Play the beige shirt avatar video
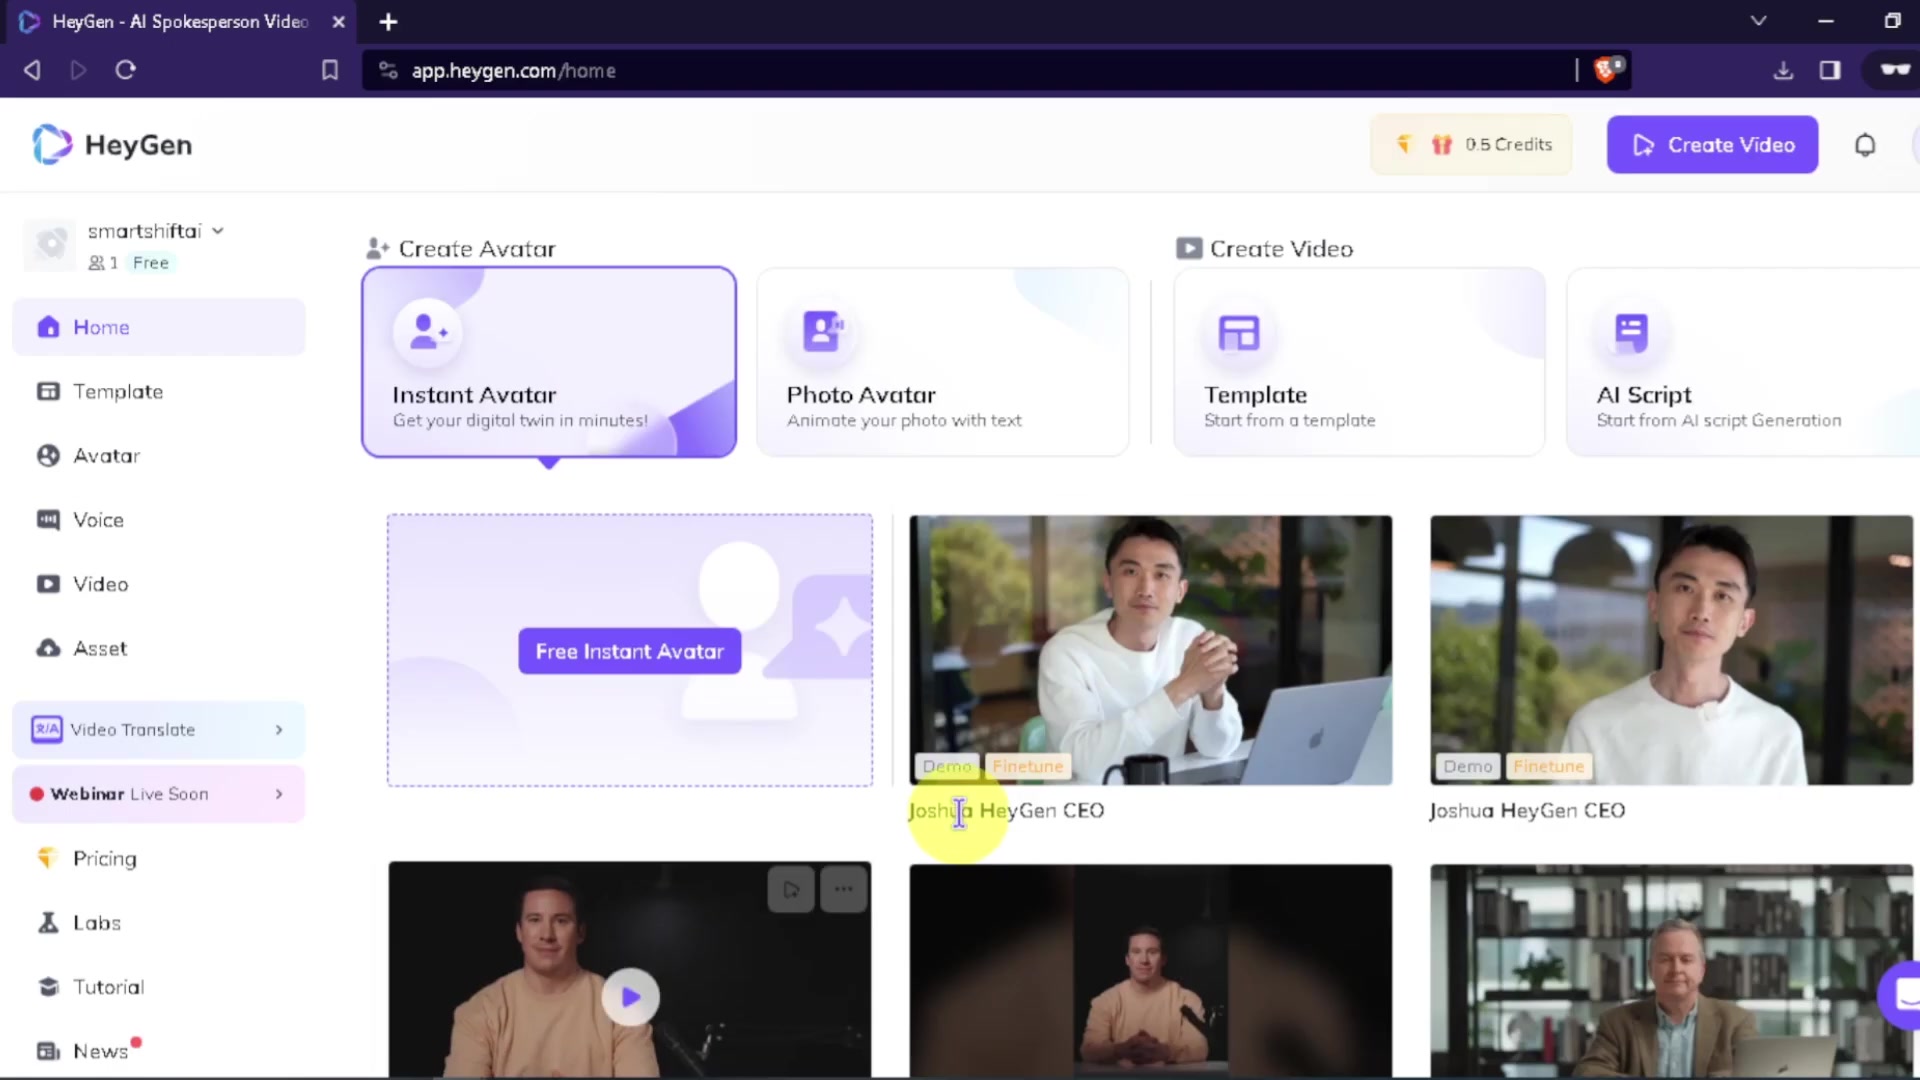This screenshot has width=1920, height=1080. click(x=630, y=997)
